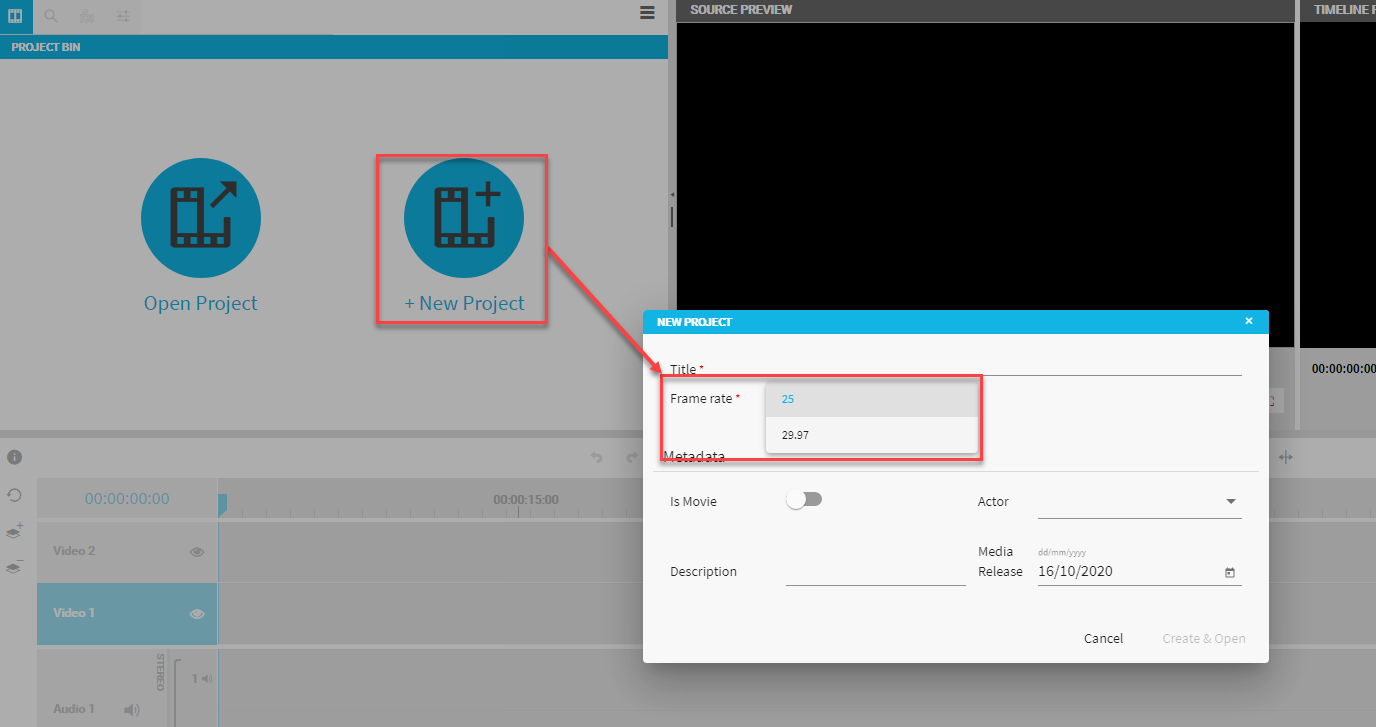Open the Media Release date picker
Screen dimensions: 1376x727
pyautogui.click(x=1229, y=572)
